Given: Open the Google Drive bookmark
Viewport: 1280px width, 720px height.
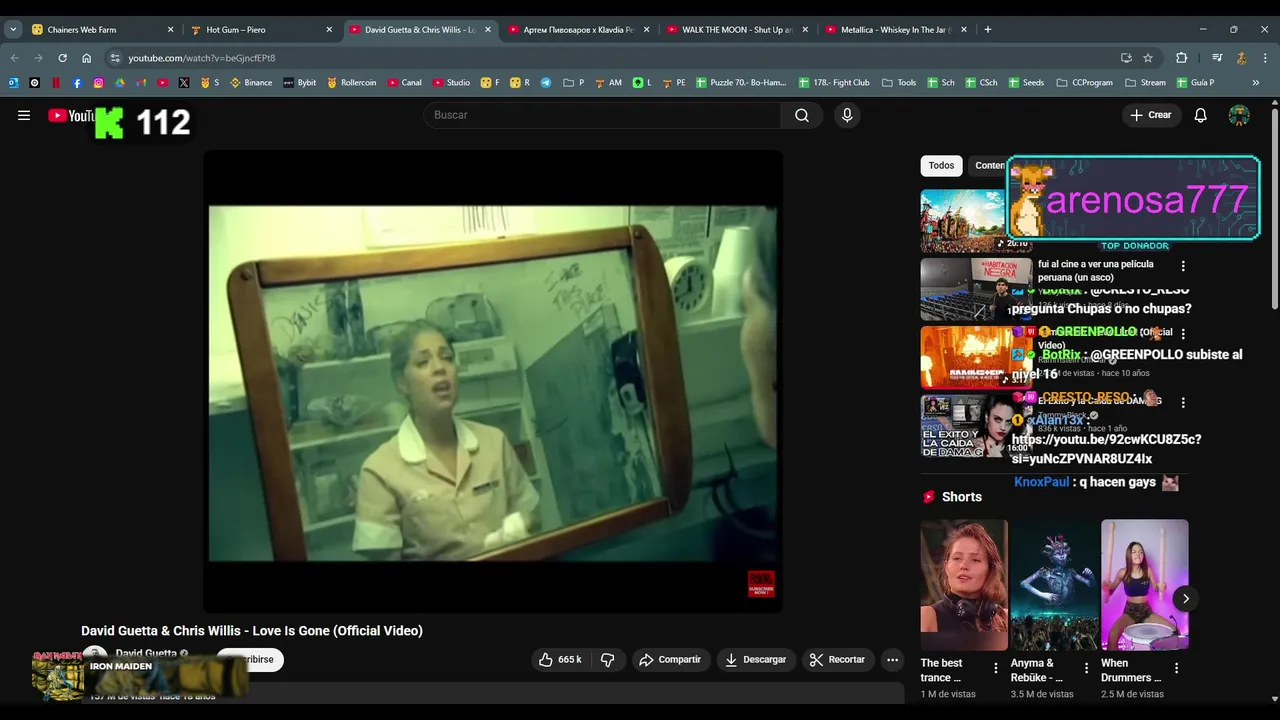Looking at the screenshot, I should tap(120, 83).
